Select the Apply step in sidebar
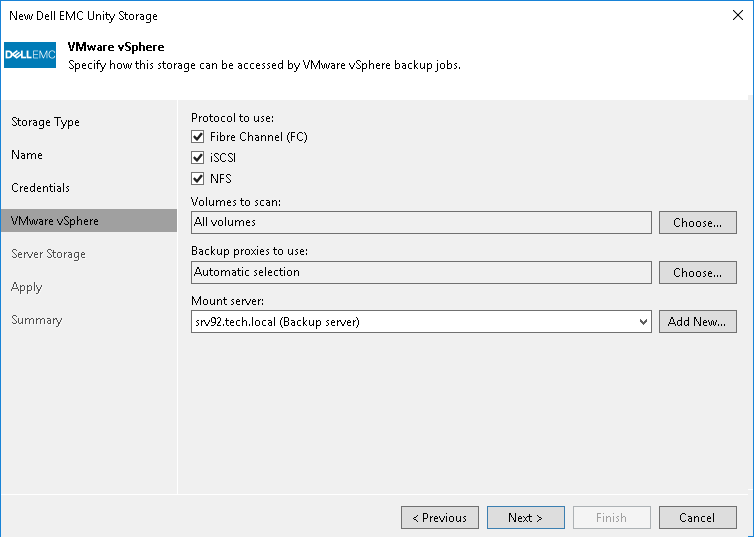754x537 pixels. (x=27, y=287)
